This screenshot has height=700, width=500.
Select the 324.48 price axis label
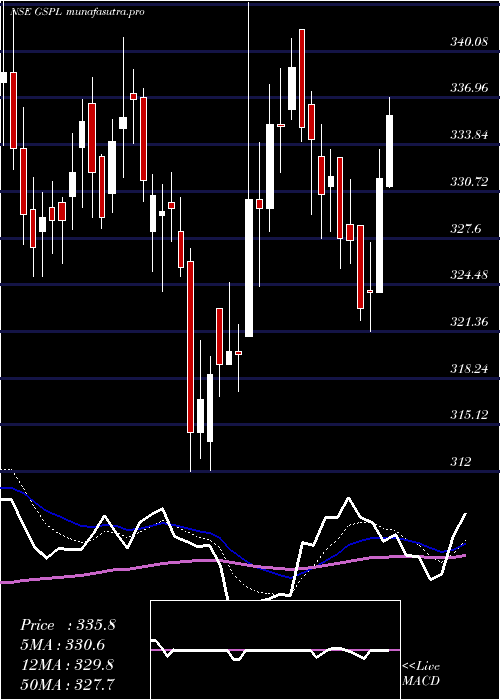click(469, 275)
